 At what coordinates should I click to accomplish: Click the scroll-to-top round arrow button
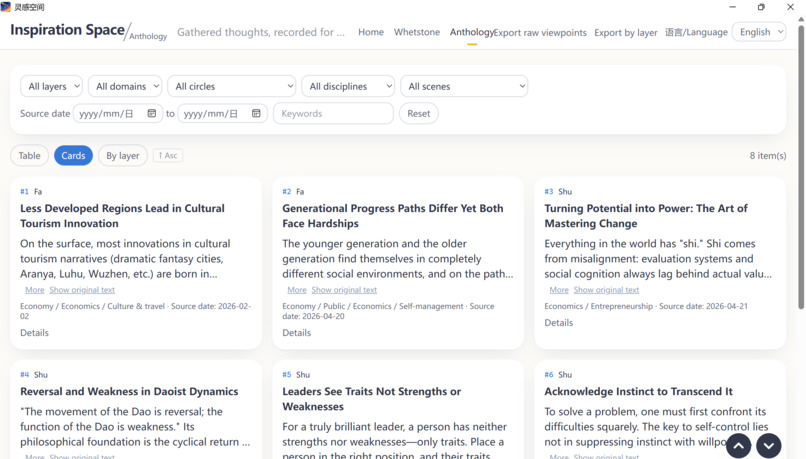tap(739, 446)
